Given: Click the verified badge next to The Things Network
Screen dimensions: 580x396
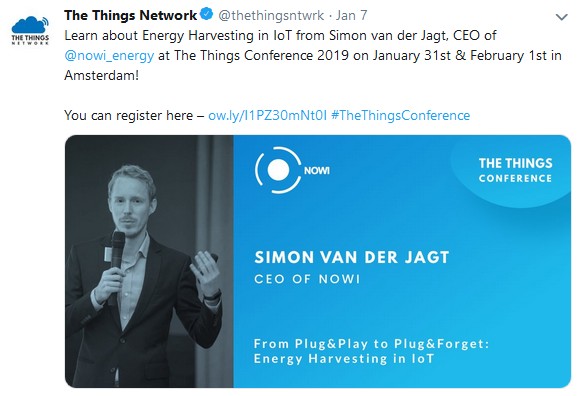Looking at the screenshot, I should [206, 14].
